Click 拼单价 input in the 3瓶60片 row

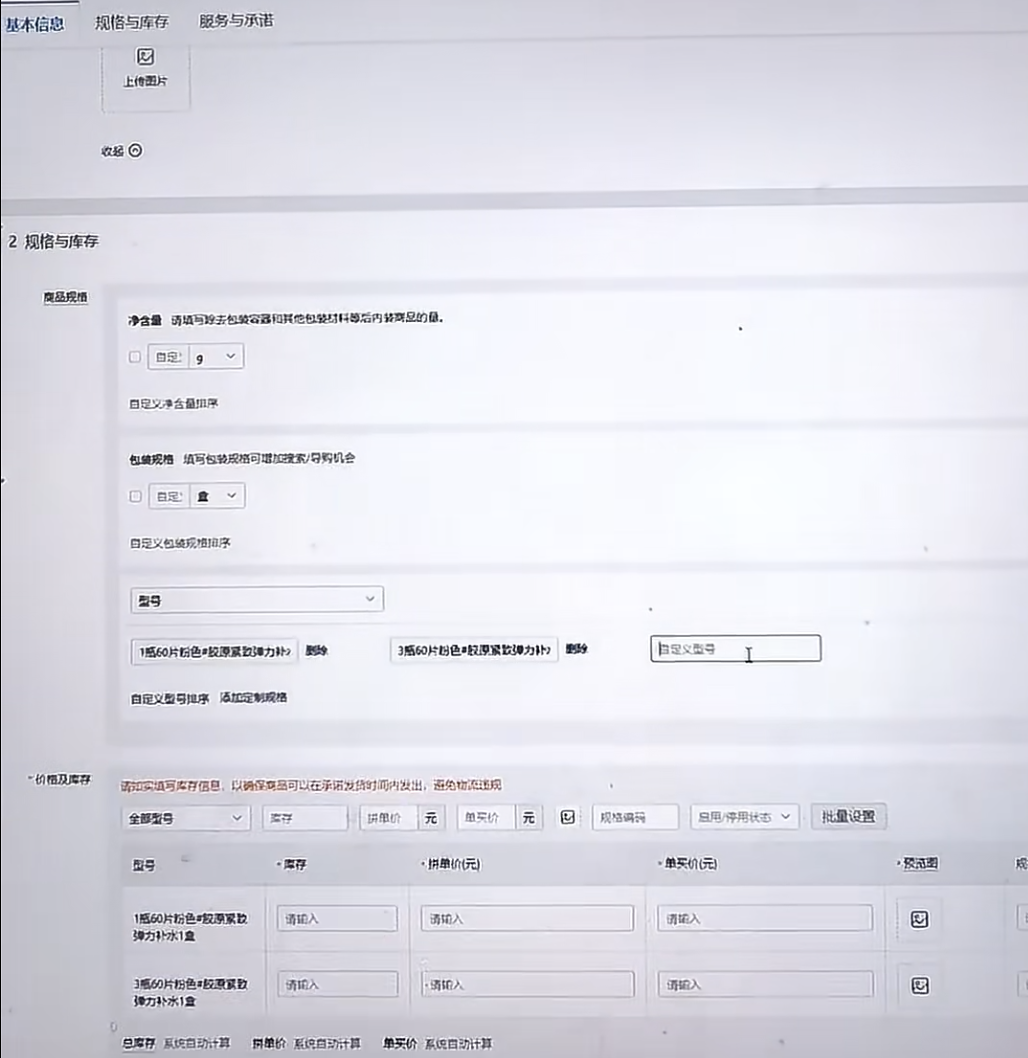coord(528,984)
